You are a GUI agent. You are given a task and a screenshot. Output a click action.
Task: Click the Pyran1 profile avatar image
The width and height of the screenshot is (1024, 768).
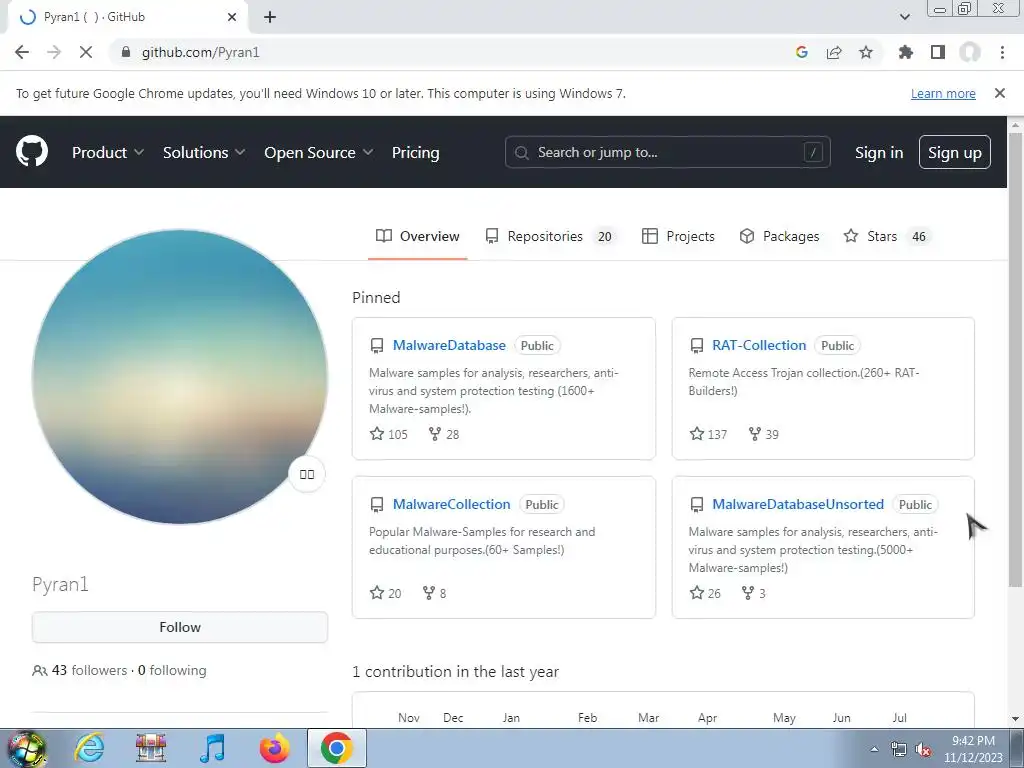coord(180,377)
